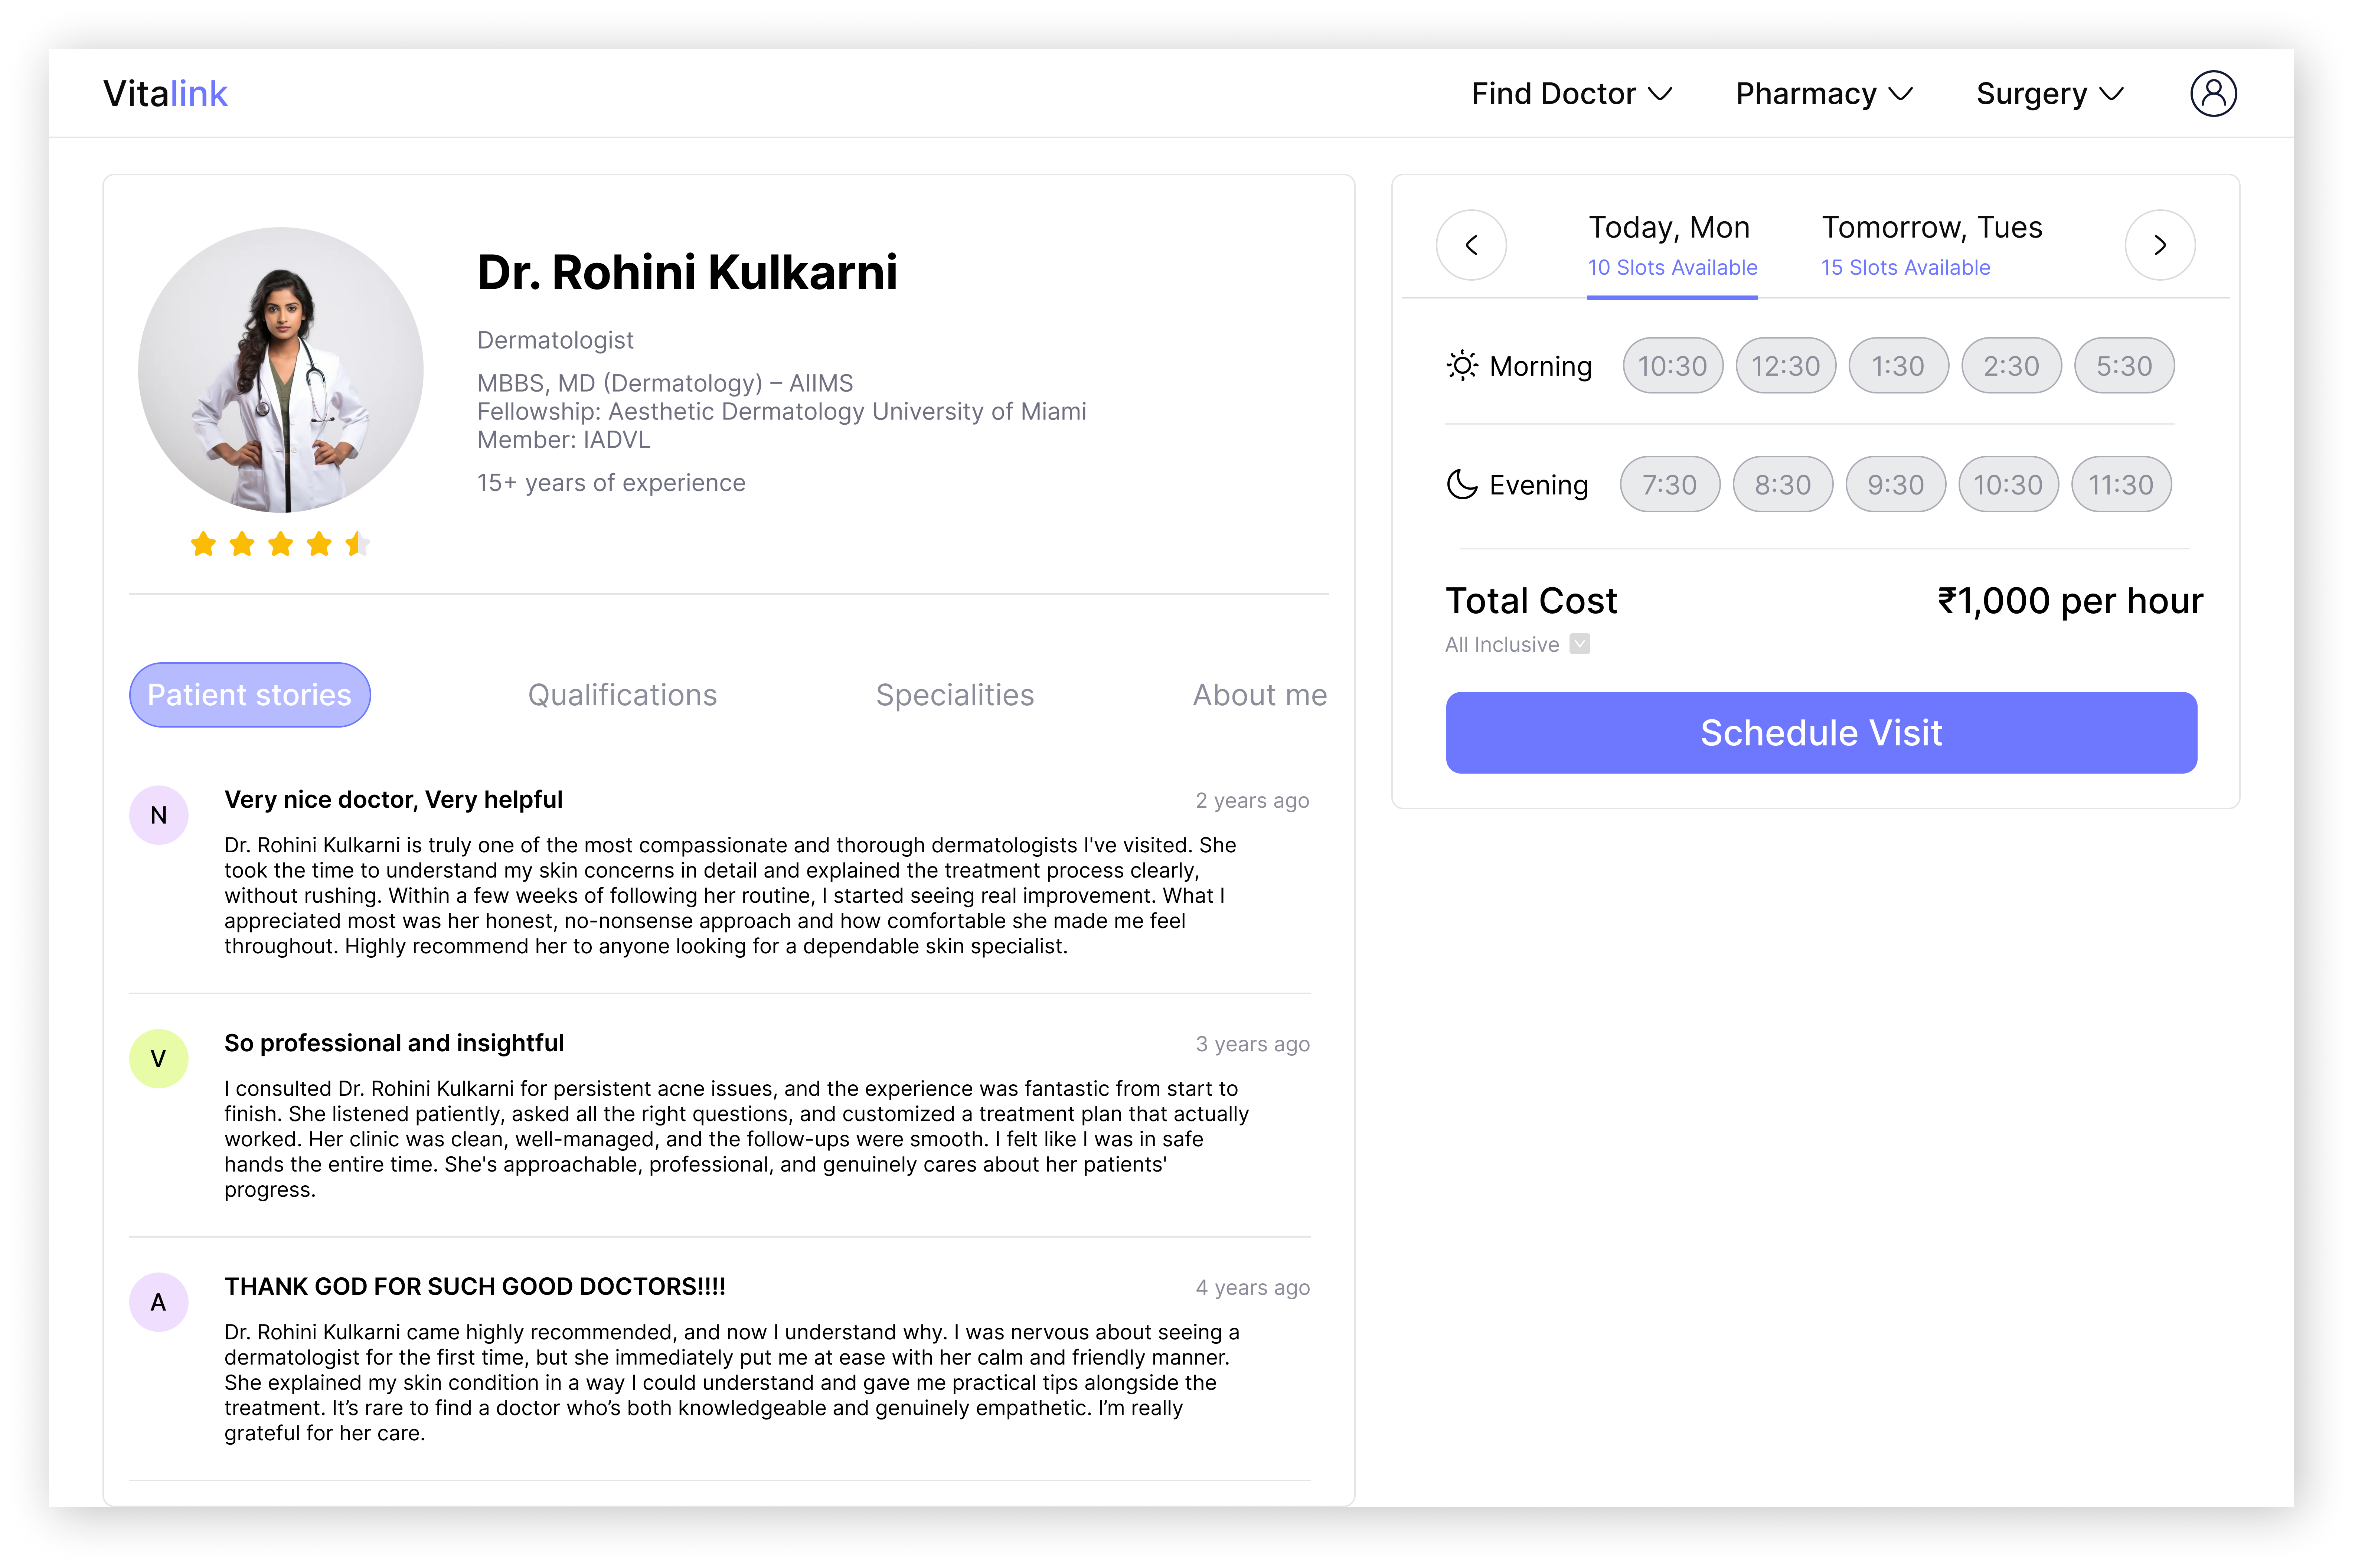
Task: Click the '2 years ago' timestamp
Action: [x=1252, y=801]
